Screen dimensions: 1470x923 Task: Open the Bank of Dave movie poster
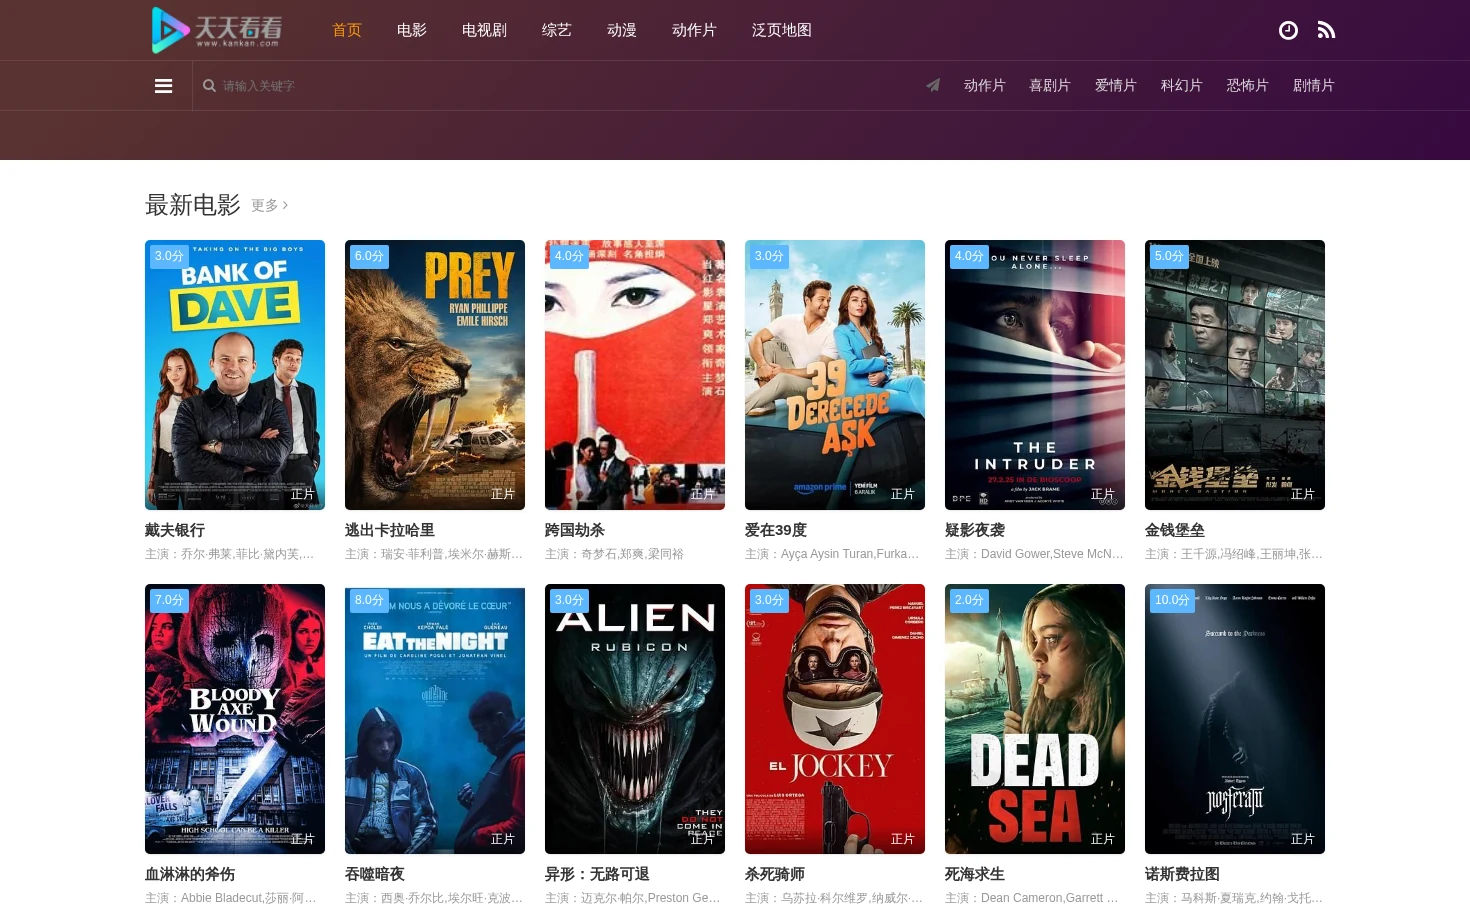click(x=235, y=375)
